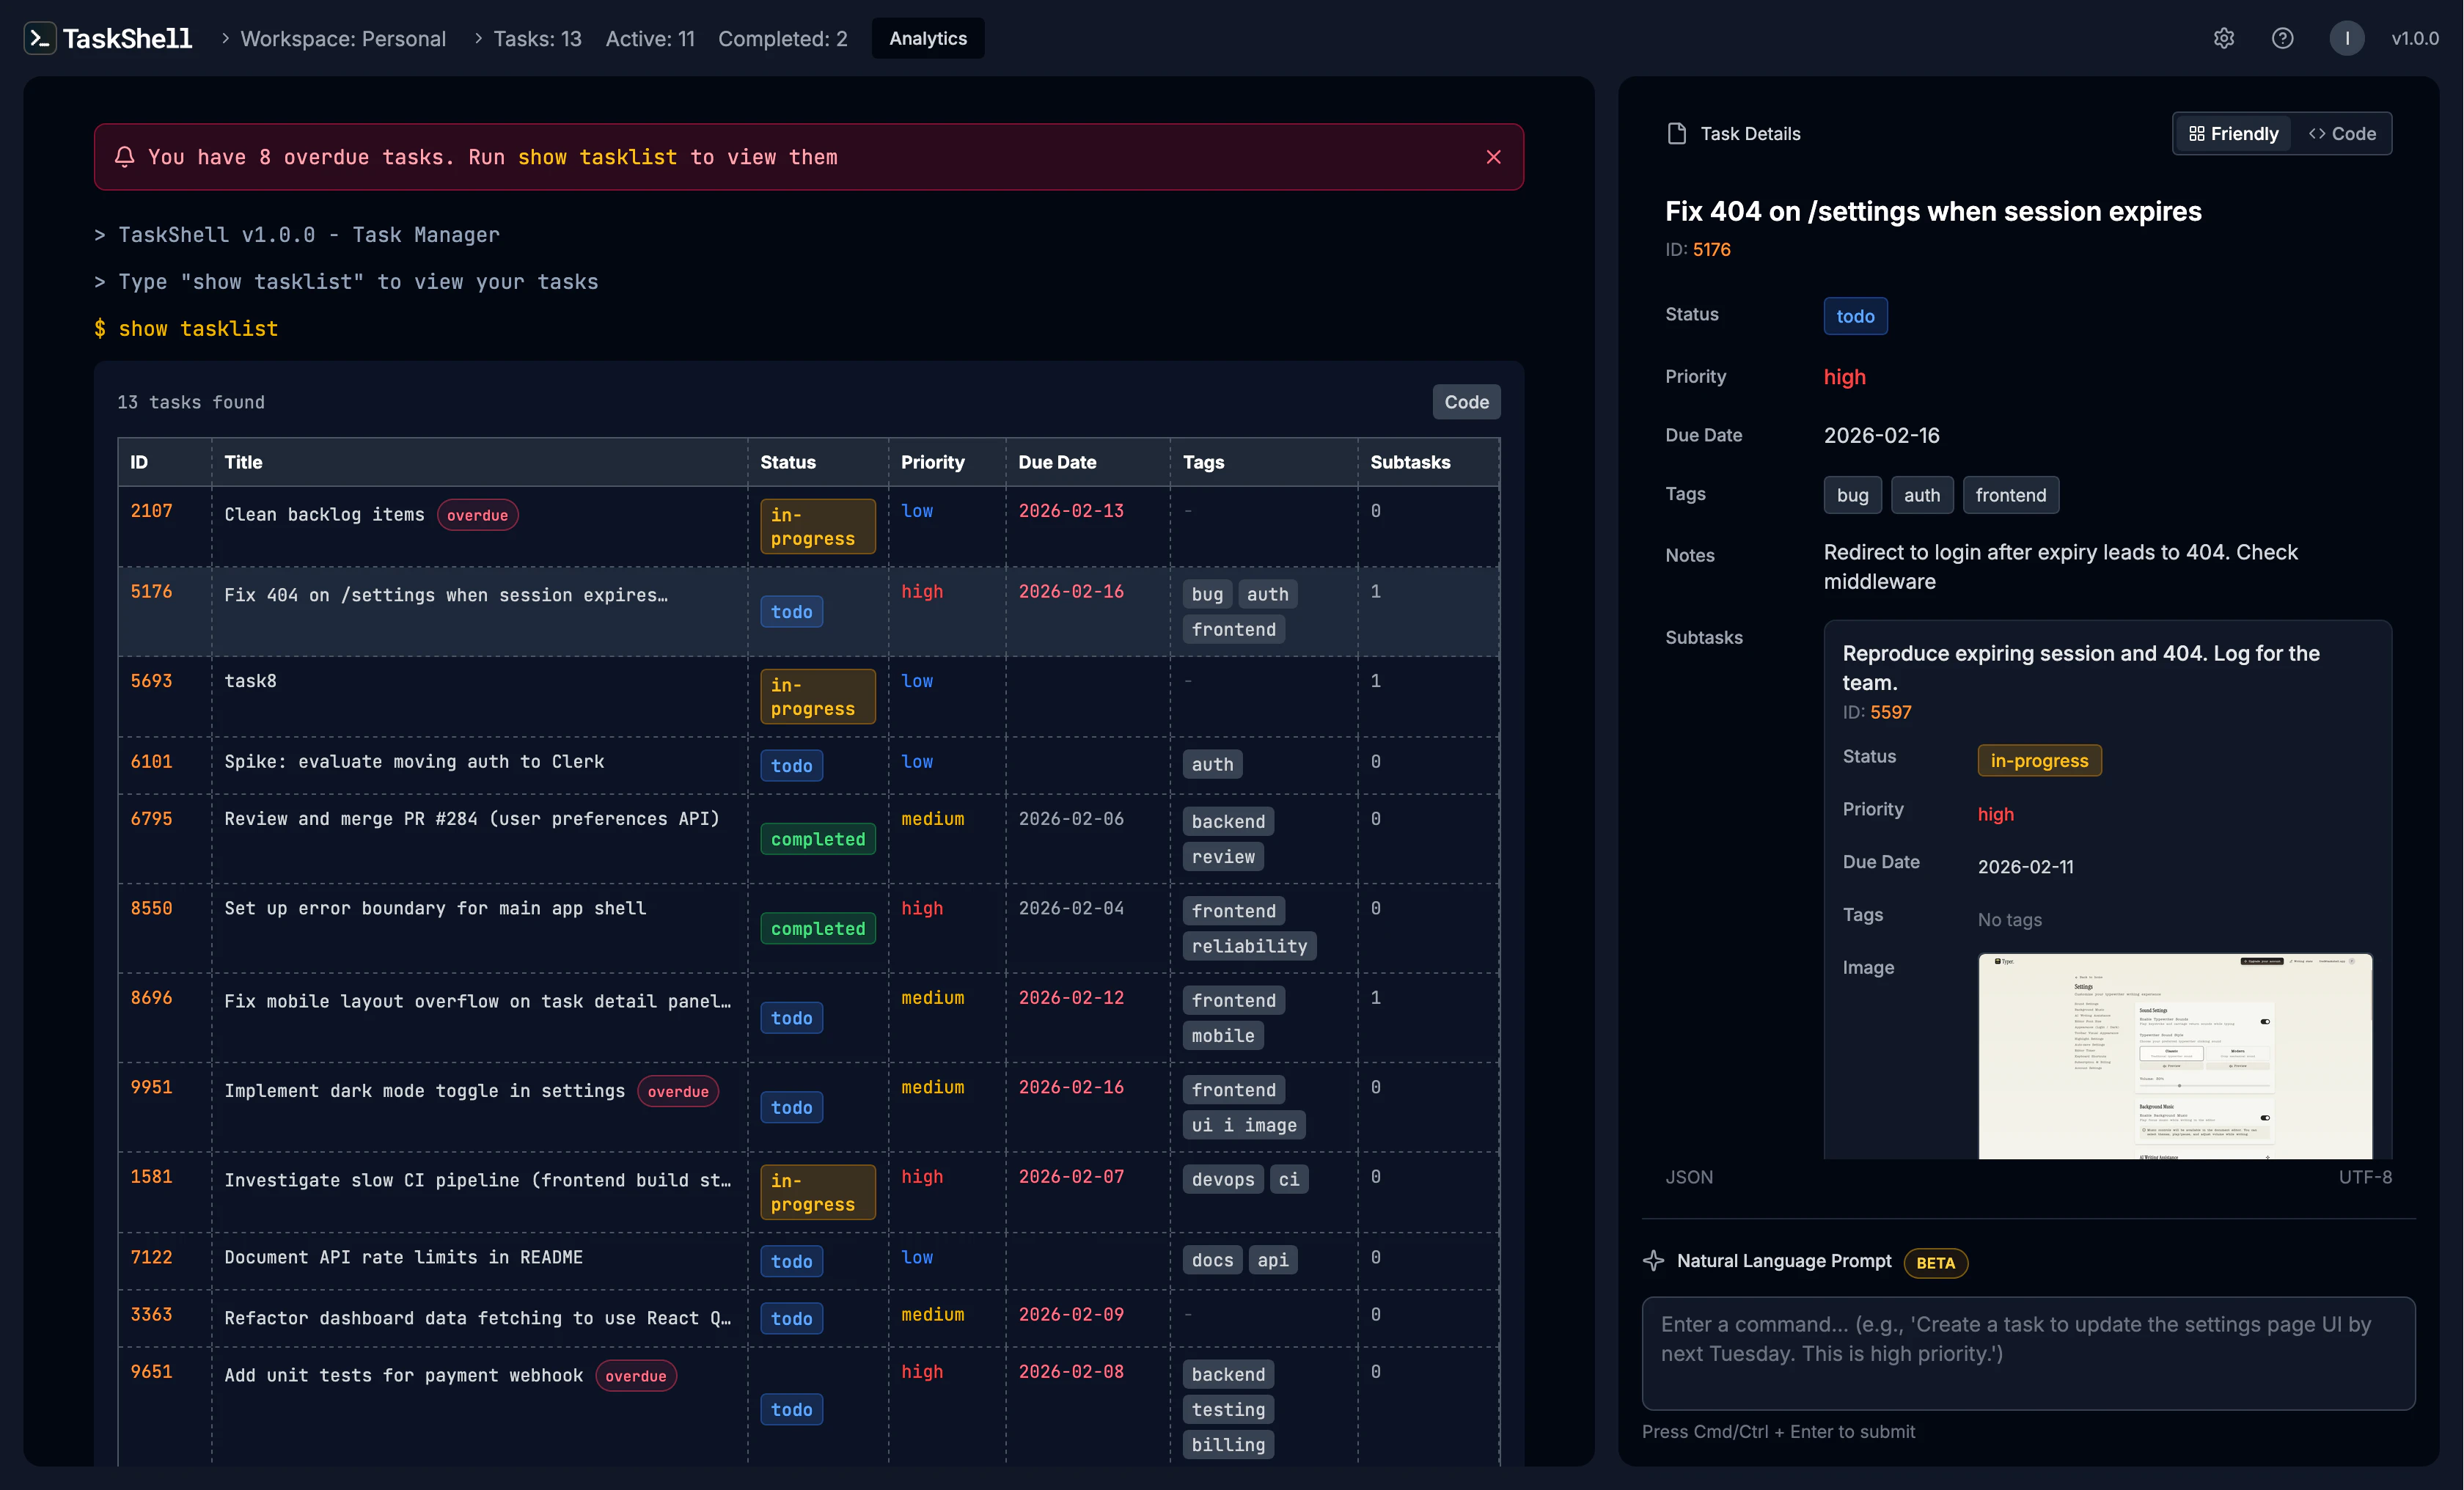Click the document icon beside Task Details
2464x1490 pixels.
pos(1676,132)
